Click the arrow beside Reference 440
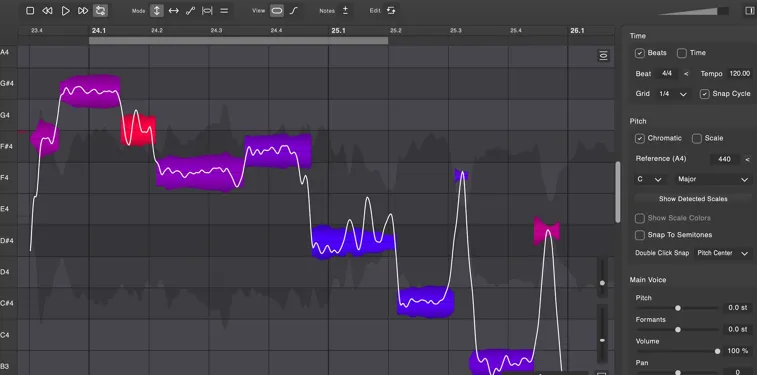 click(x=747, y=159)
